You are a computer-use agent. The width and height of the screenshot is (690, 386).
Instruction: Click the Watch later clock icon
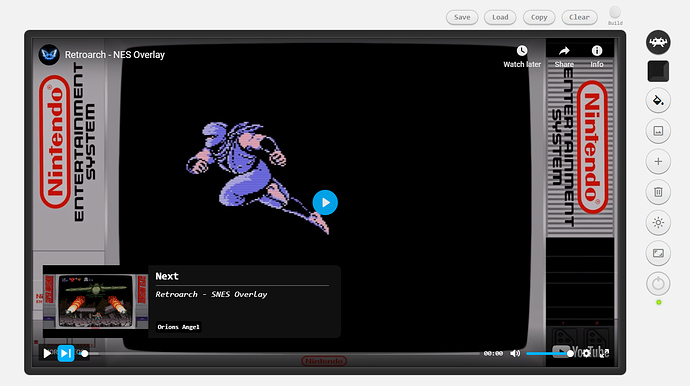pyautogui.click(x=522, y=51)
